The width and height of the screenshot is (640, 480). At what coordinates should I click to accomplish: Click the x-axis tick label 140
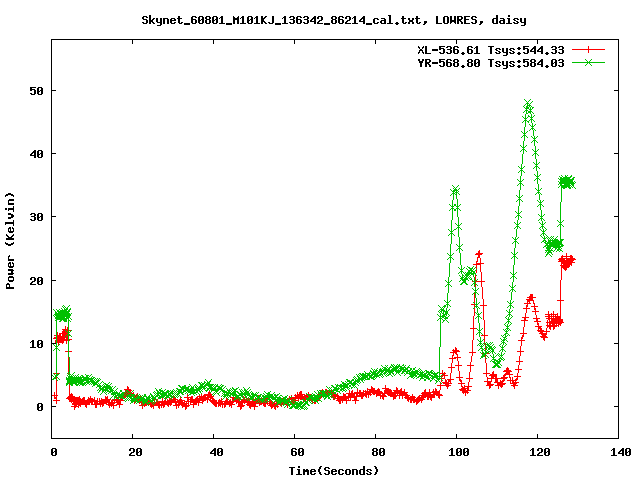tap(620, 452)
